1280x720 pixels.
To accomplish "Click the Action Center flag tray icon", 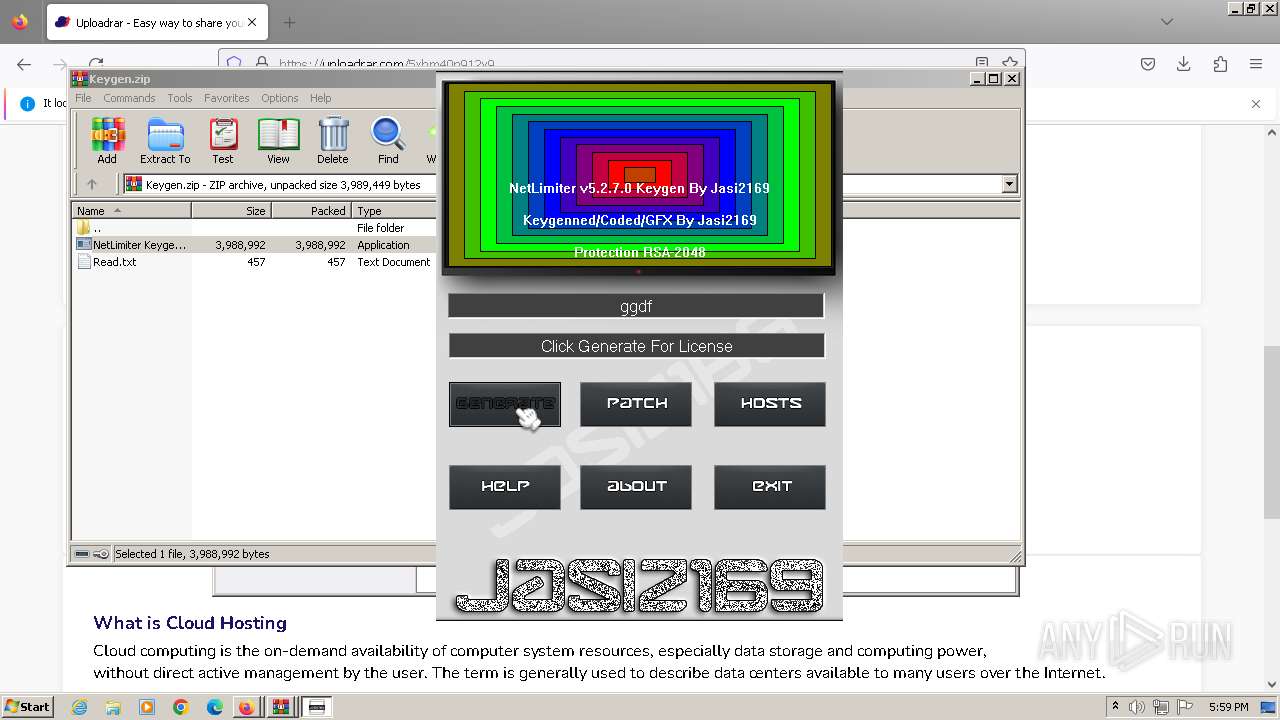I will pos(1186,707).
